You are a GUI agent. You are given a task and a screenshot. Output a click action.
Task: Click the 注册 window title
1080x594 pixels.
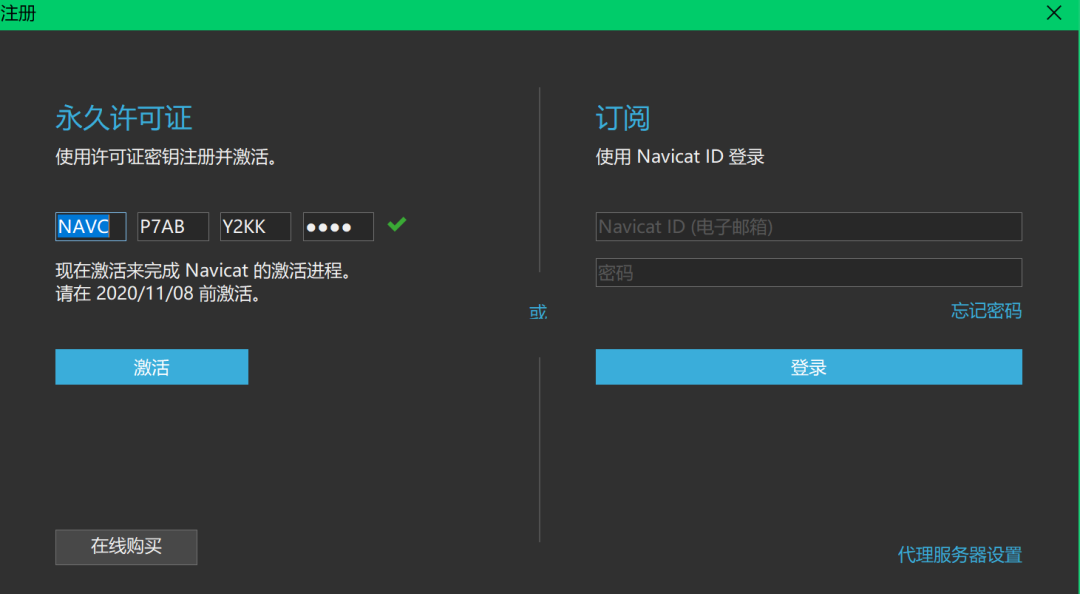coord(18,13)
